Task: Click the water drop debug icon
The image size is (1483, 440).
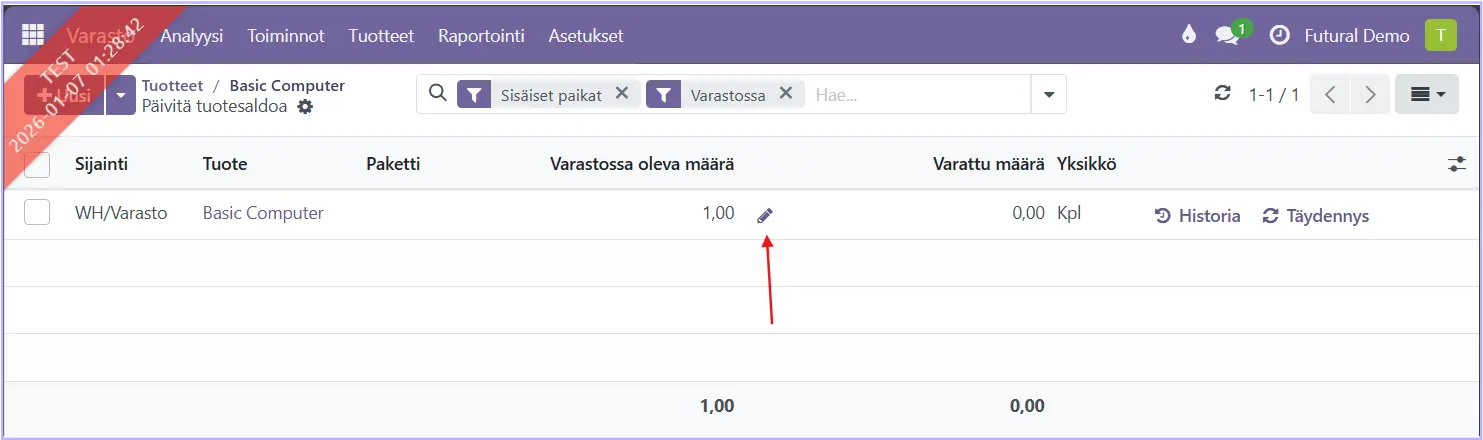Action: 1188,35
